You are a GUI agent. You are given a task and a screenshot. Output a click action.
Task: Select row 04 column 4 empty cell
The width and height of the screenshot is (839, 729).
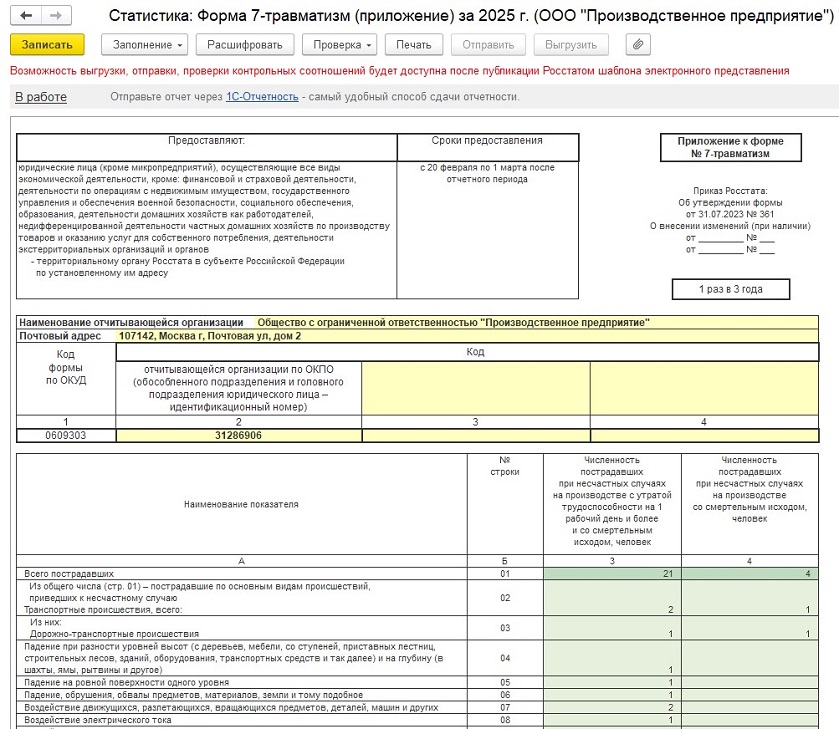(750, 658)
